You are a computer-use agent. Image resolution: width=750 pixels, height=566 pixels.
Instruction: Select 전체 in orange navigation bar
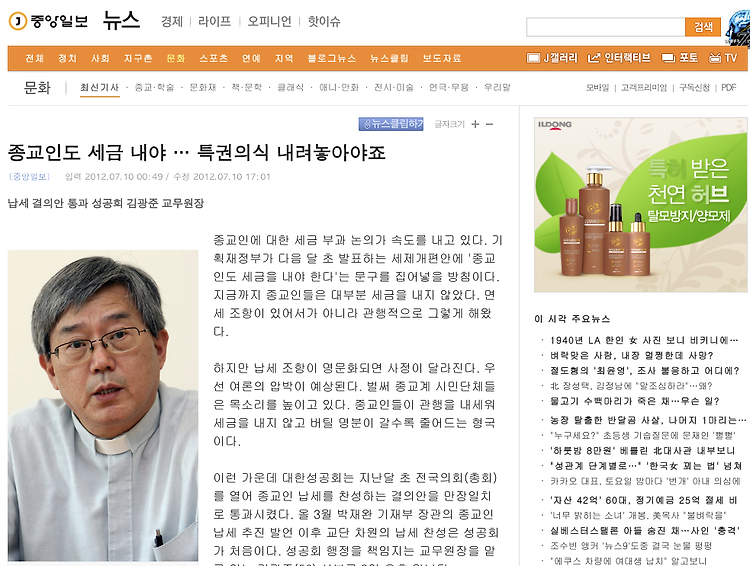tap(34, 58)
